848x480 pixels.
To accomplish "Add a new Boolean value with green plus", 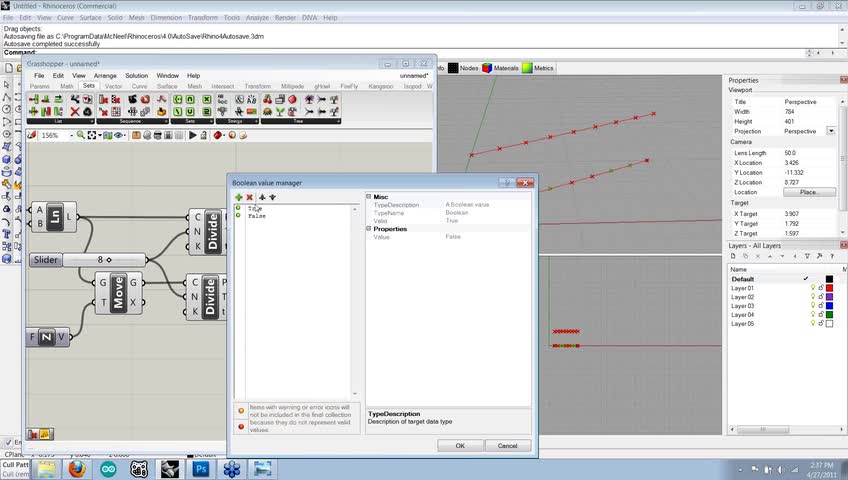I will (x=238, y=197).
